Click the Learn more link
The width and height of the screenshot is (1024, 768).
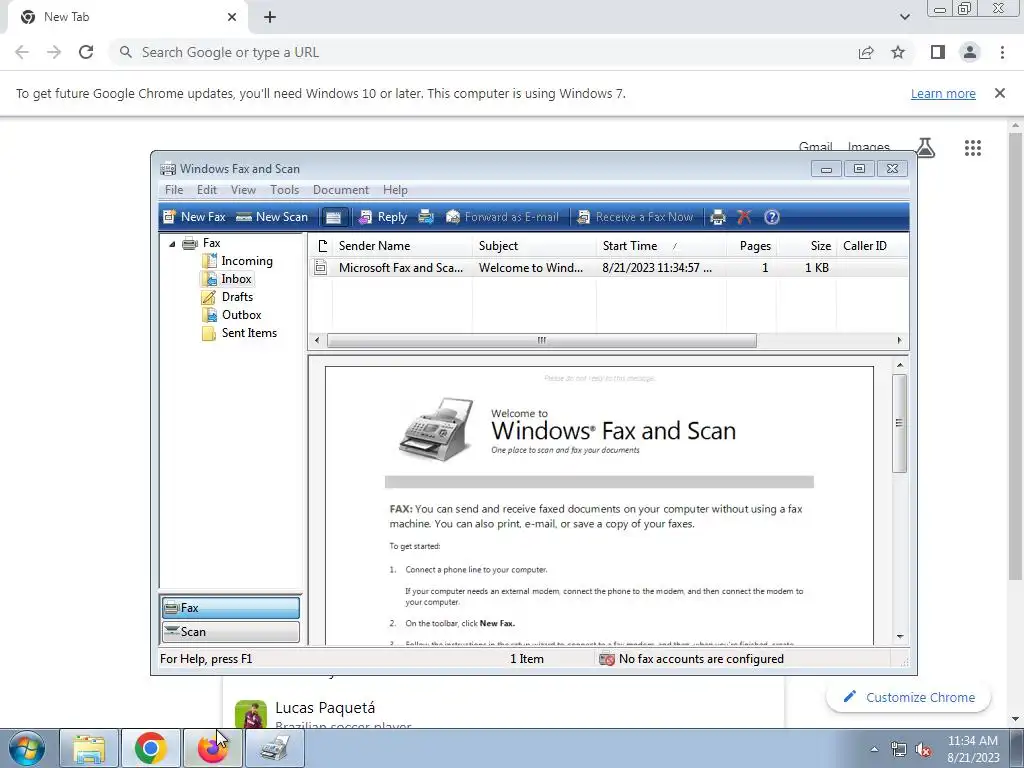(943, 93)
